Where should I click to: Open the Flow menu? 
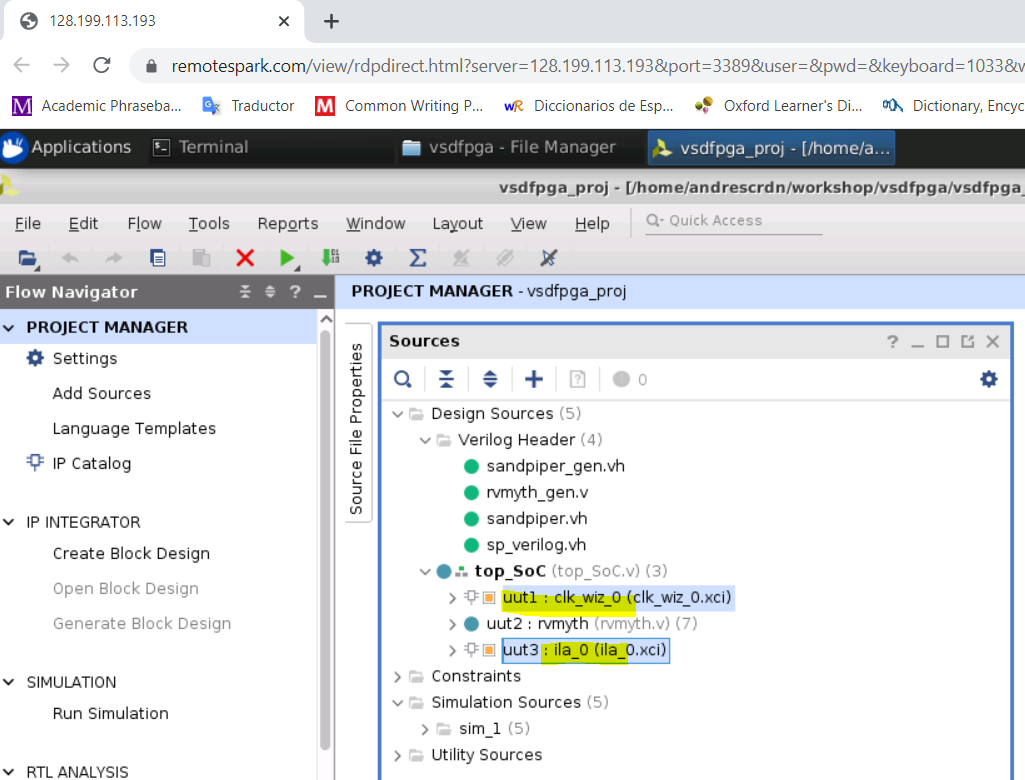tap(144, 224)
